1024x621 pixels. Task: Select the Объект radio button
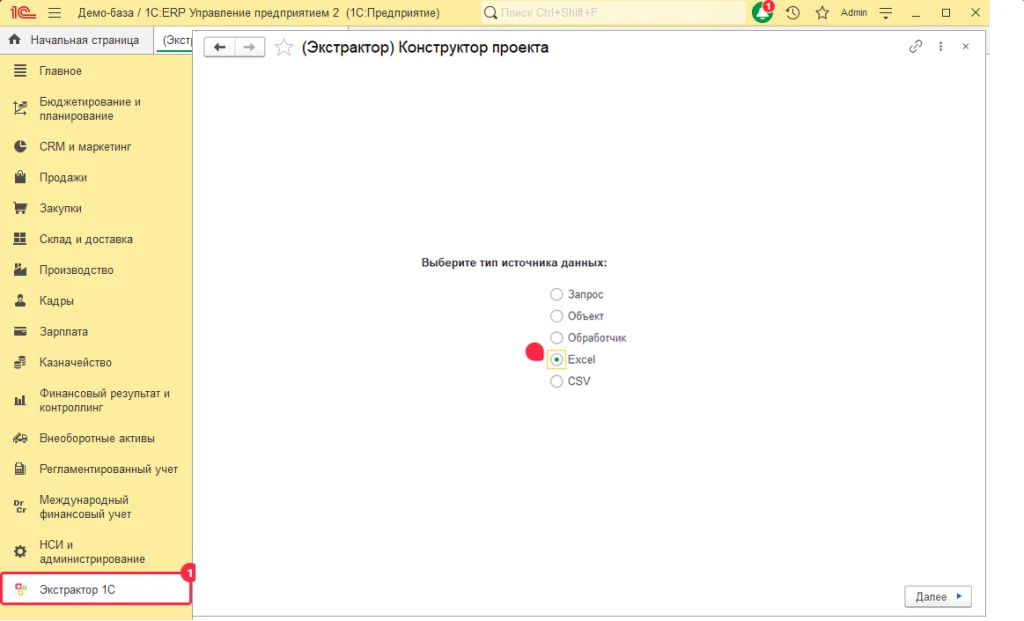pos(556,316)
